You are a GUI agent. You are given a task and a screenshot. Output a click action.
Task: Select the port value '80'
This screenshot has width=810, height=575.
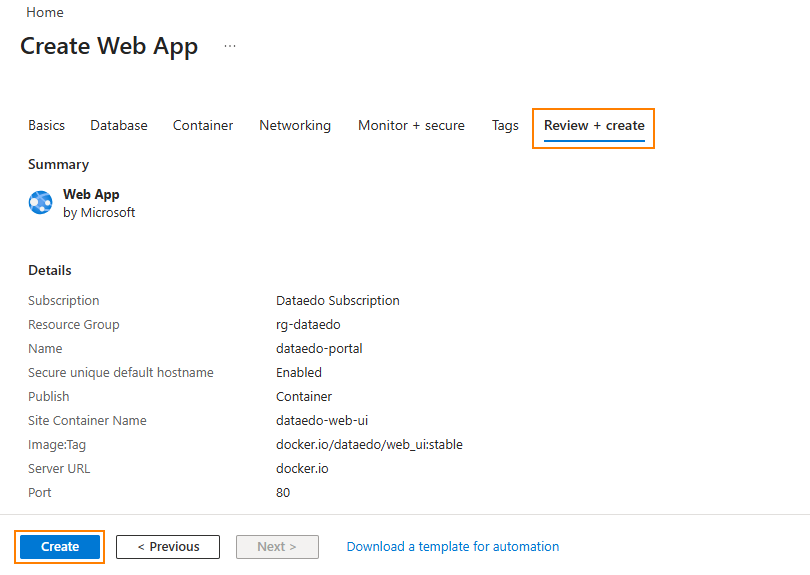pos(283,493)
